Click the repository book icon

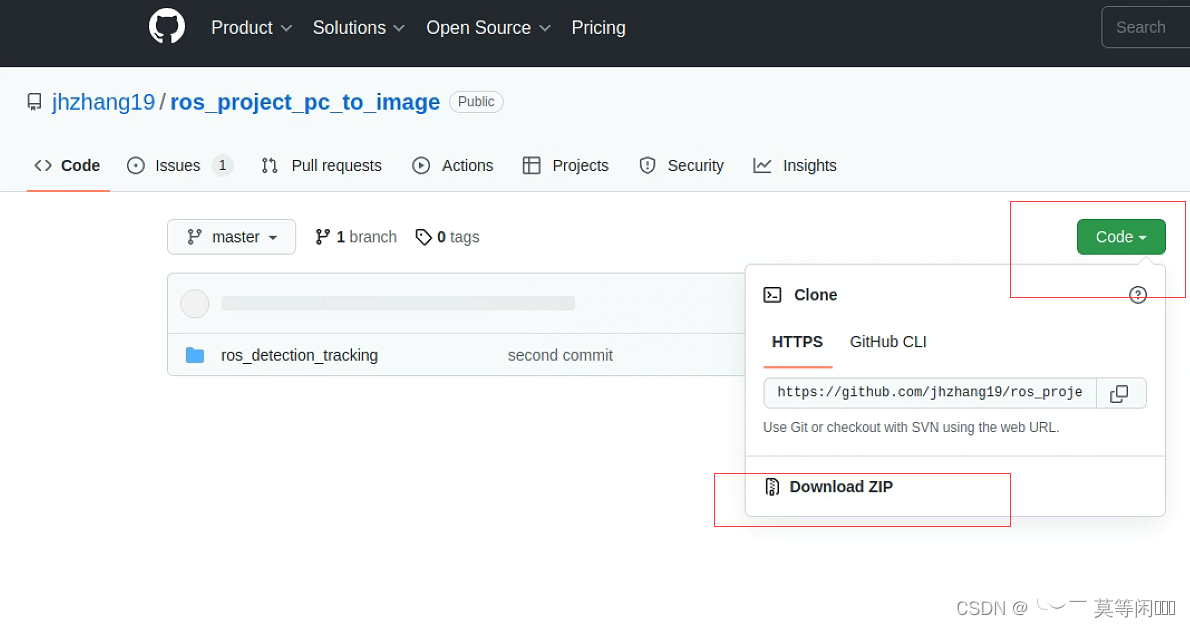[34, 102]
